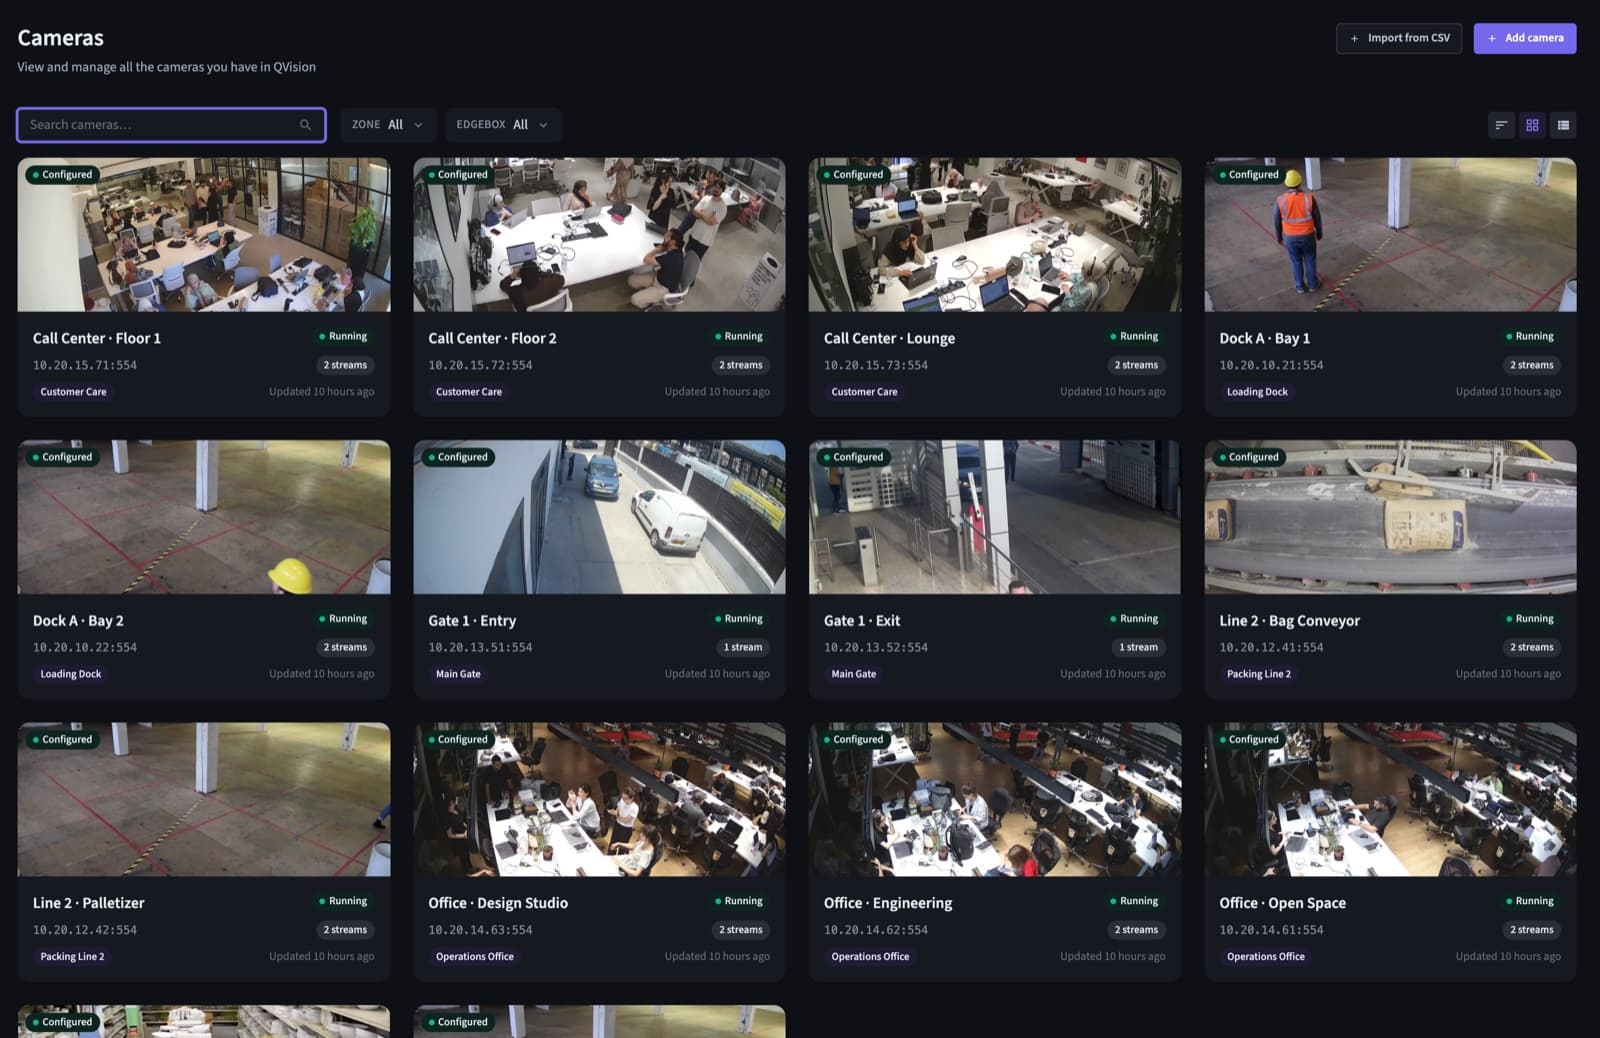Expand the ZONE filter dropdown

(388, 125)
